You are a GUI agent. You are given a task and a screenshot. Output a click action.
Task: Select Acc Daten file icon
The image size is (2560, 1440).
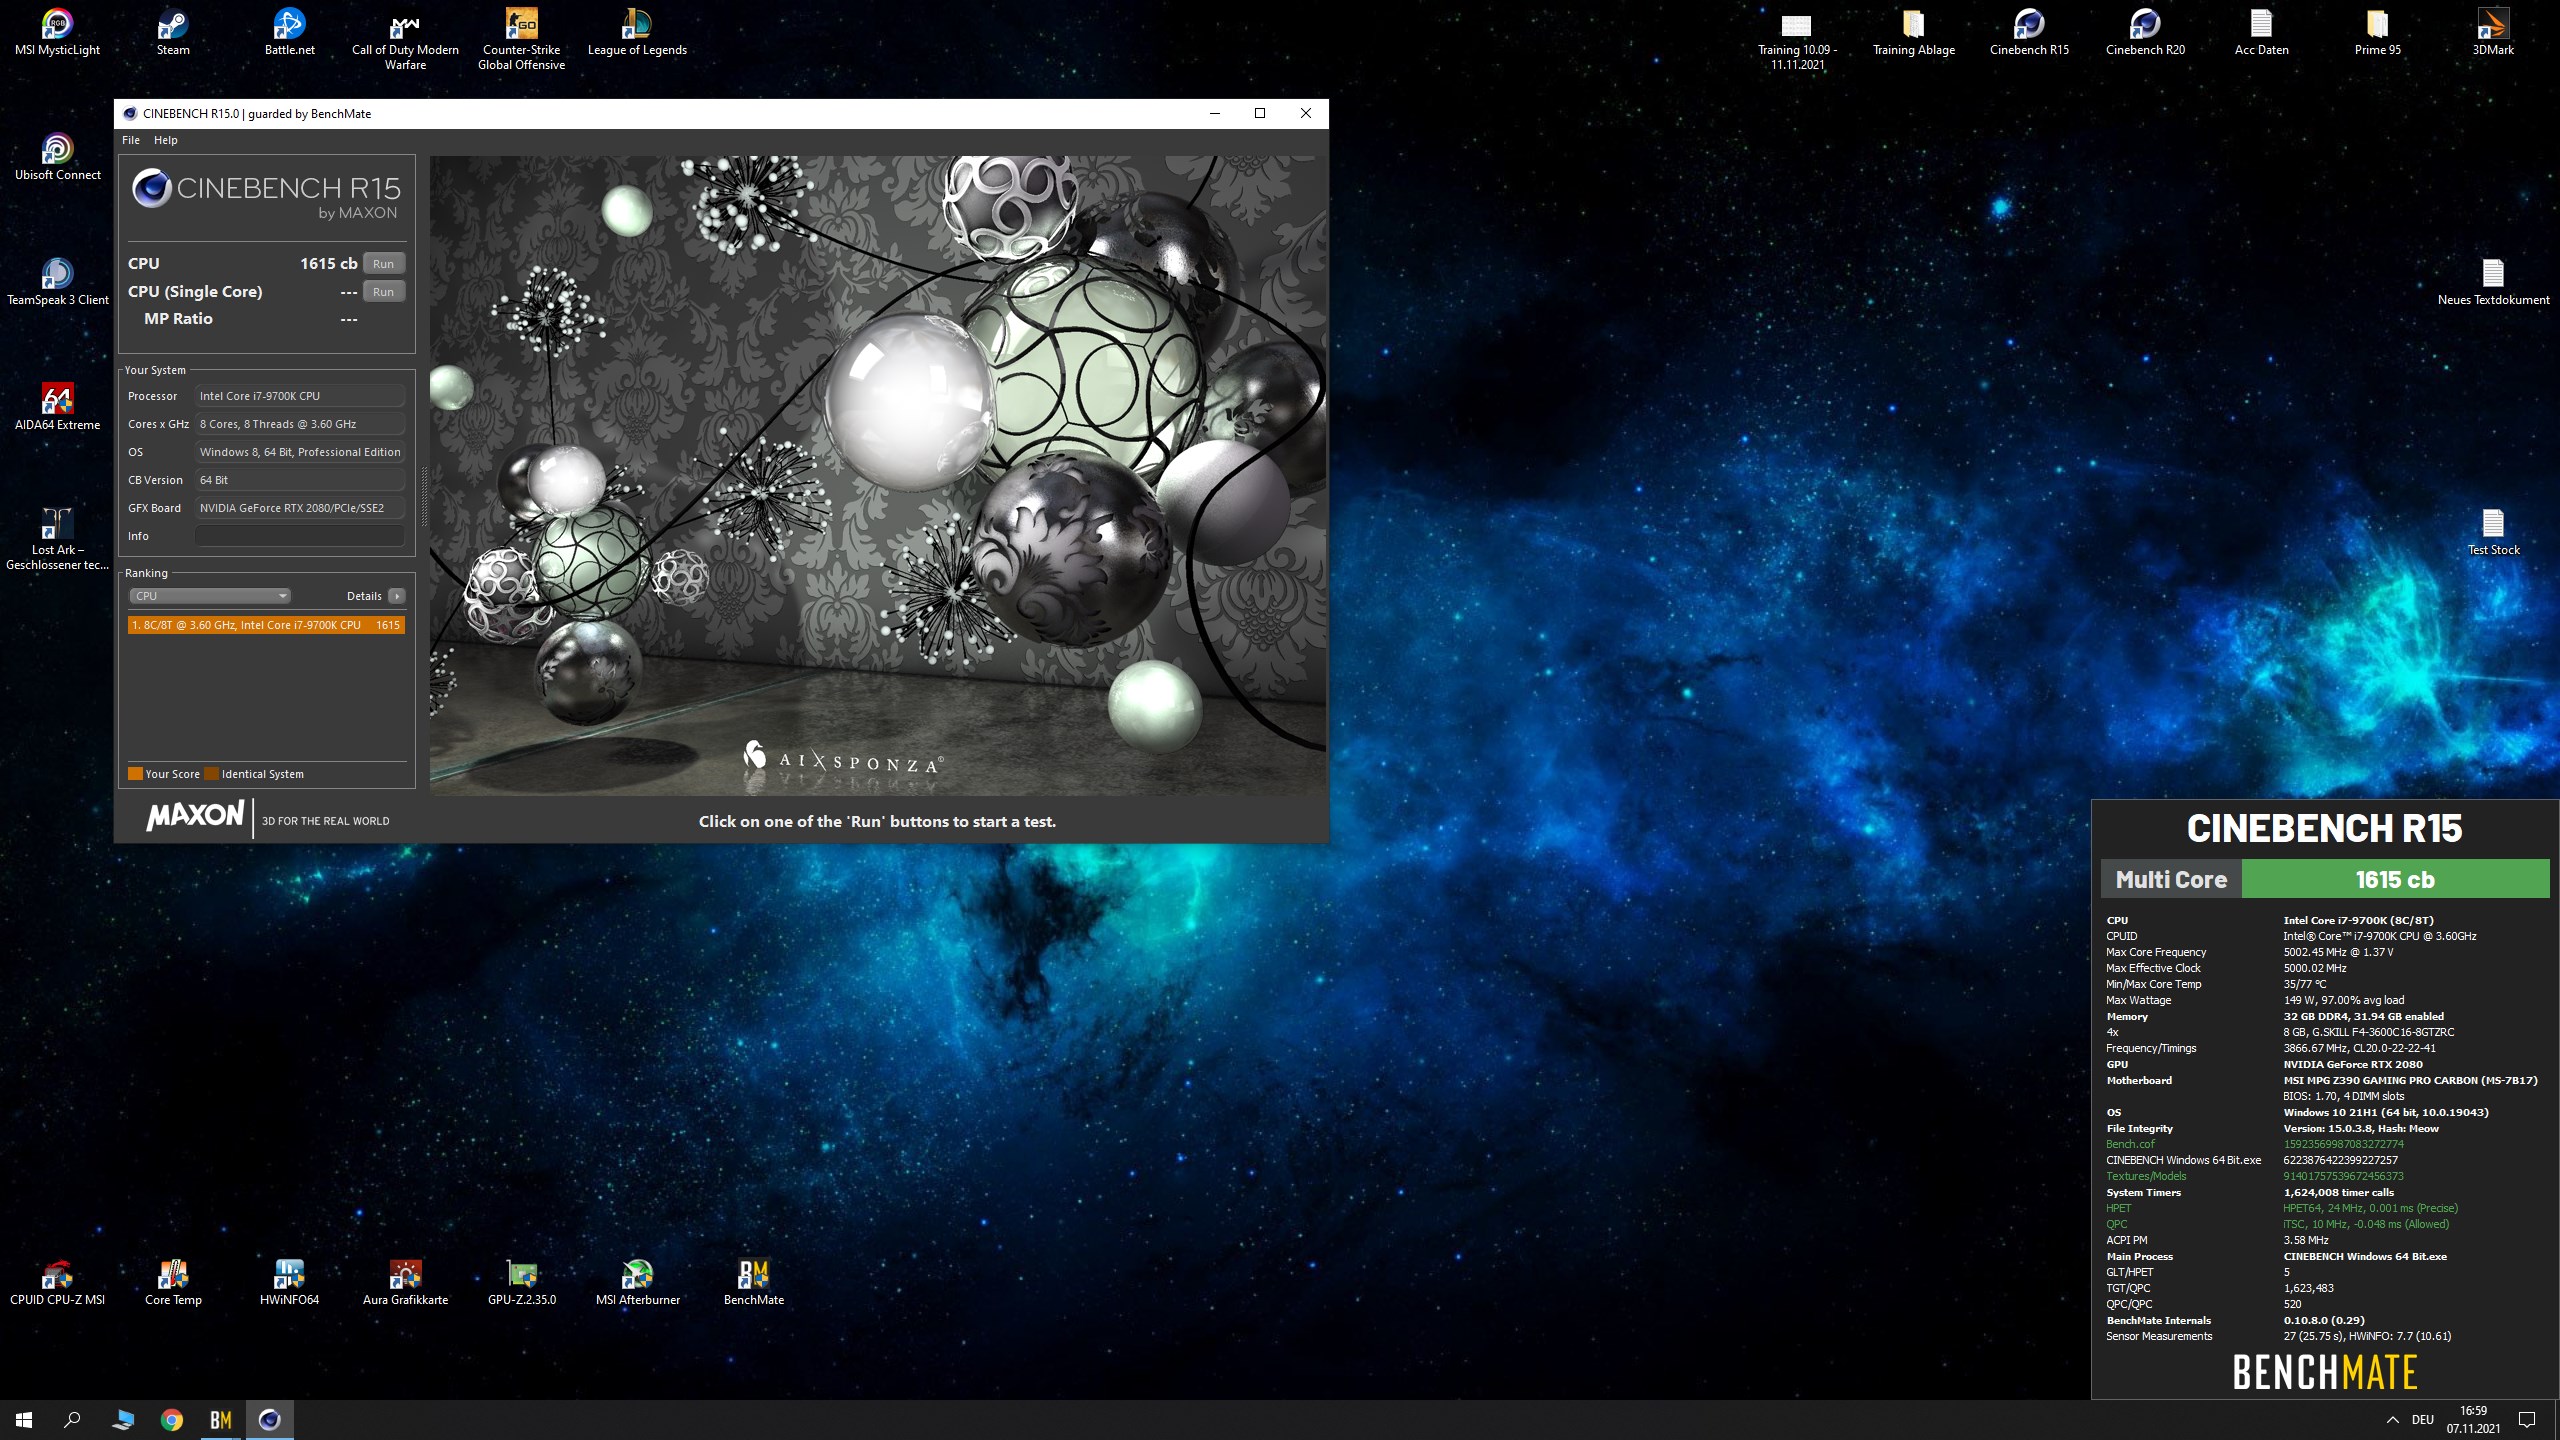point(2261,32)
